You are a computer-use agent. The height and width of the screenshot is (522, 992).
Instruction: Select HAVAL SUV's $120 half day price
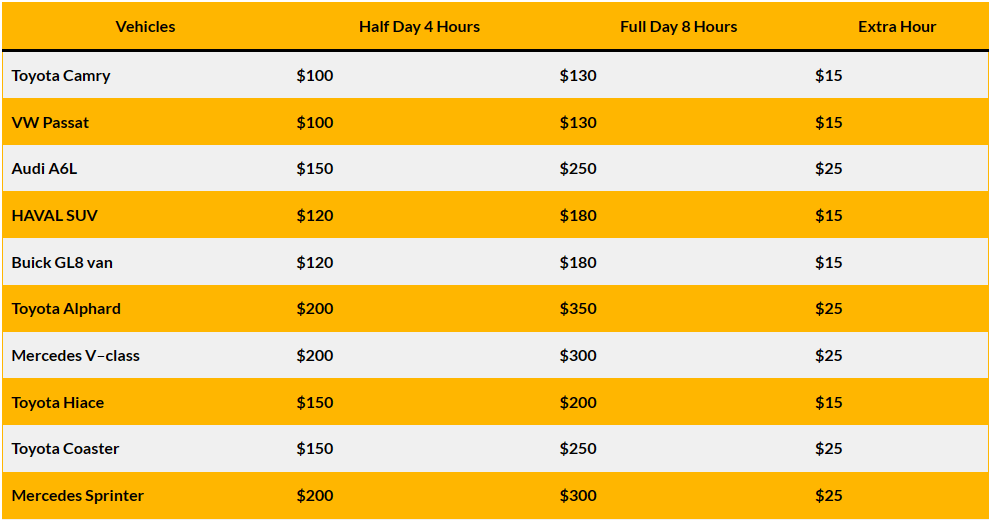click(x=314, y=215)
